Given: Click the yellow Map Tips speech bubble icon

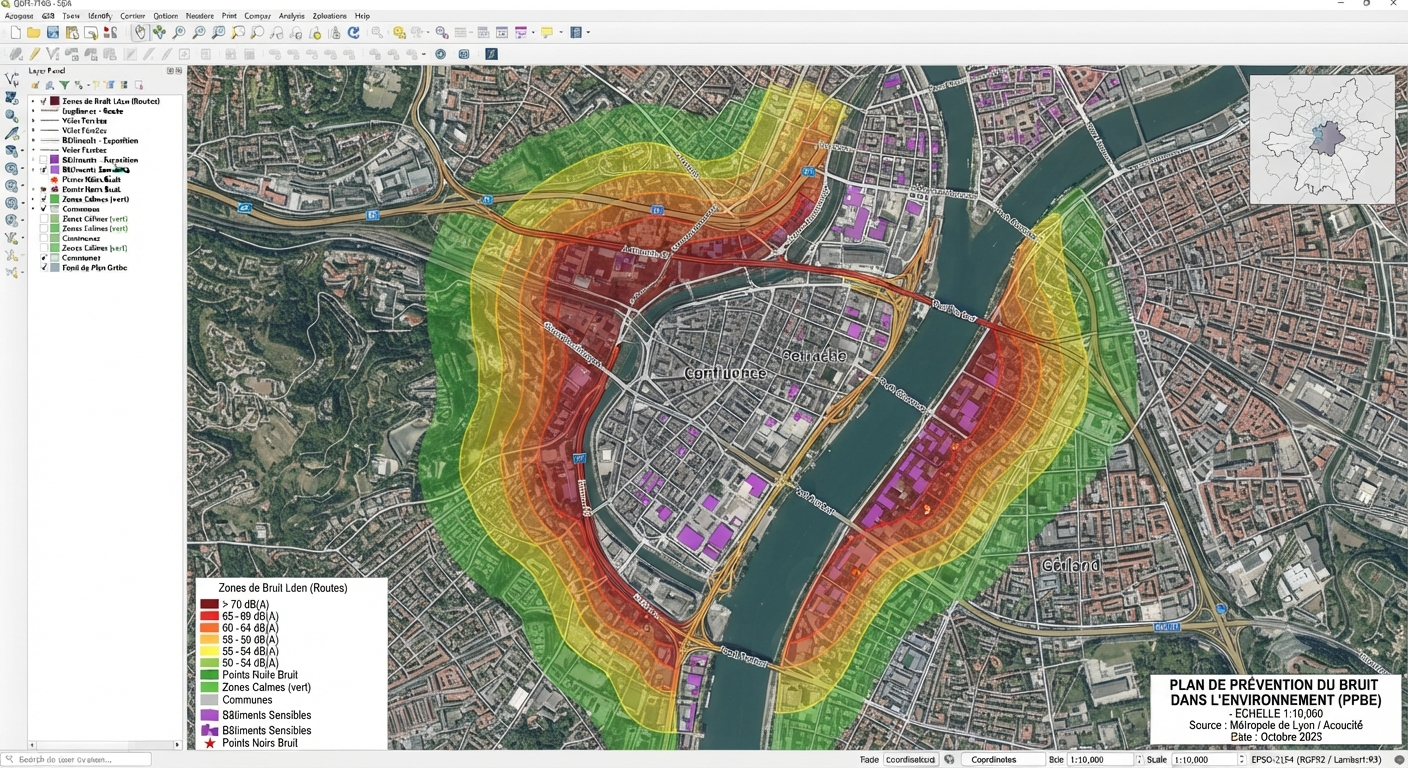Looking at the screenshot, I should (x=547, y=33).
